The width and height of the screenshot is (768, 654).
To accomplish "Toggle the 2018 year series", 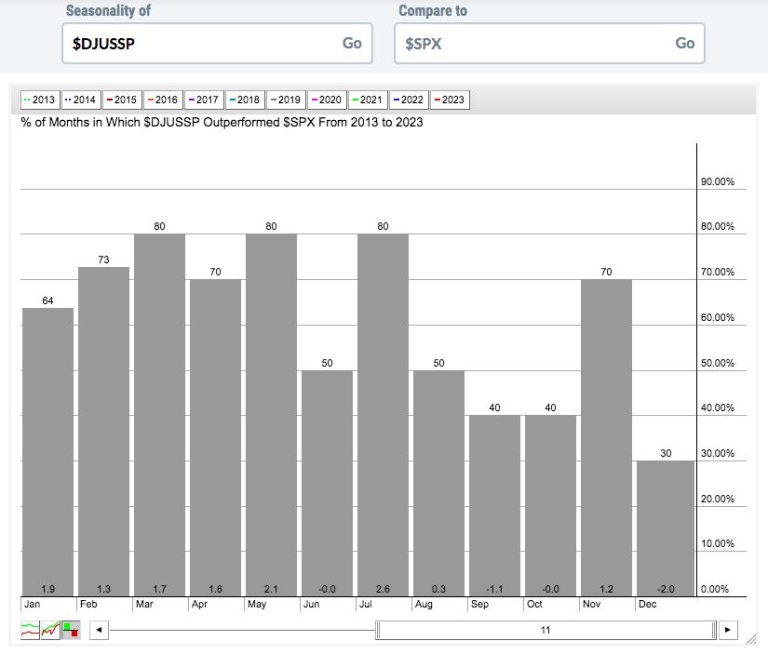I will pos(245,100).
